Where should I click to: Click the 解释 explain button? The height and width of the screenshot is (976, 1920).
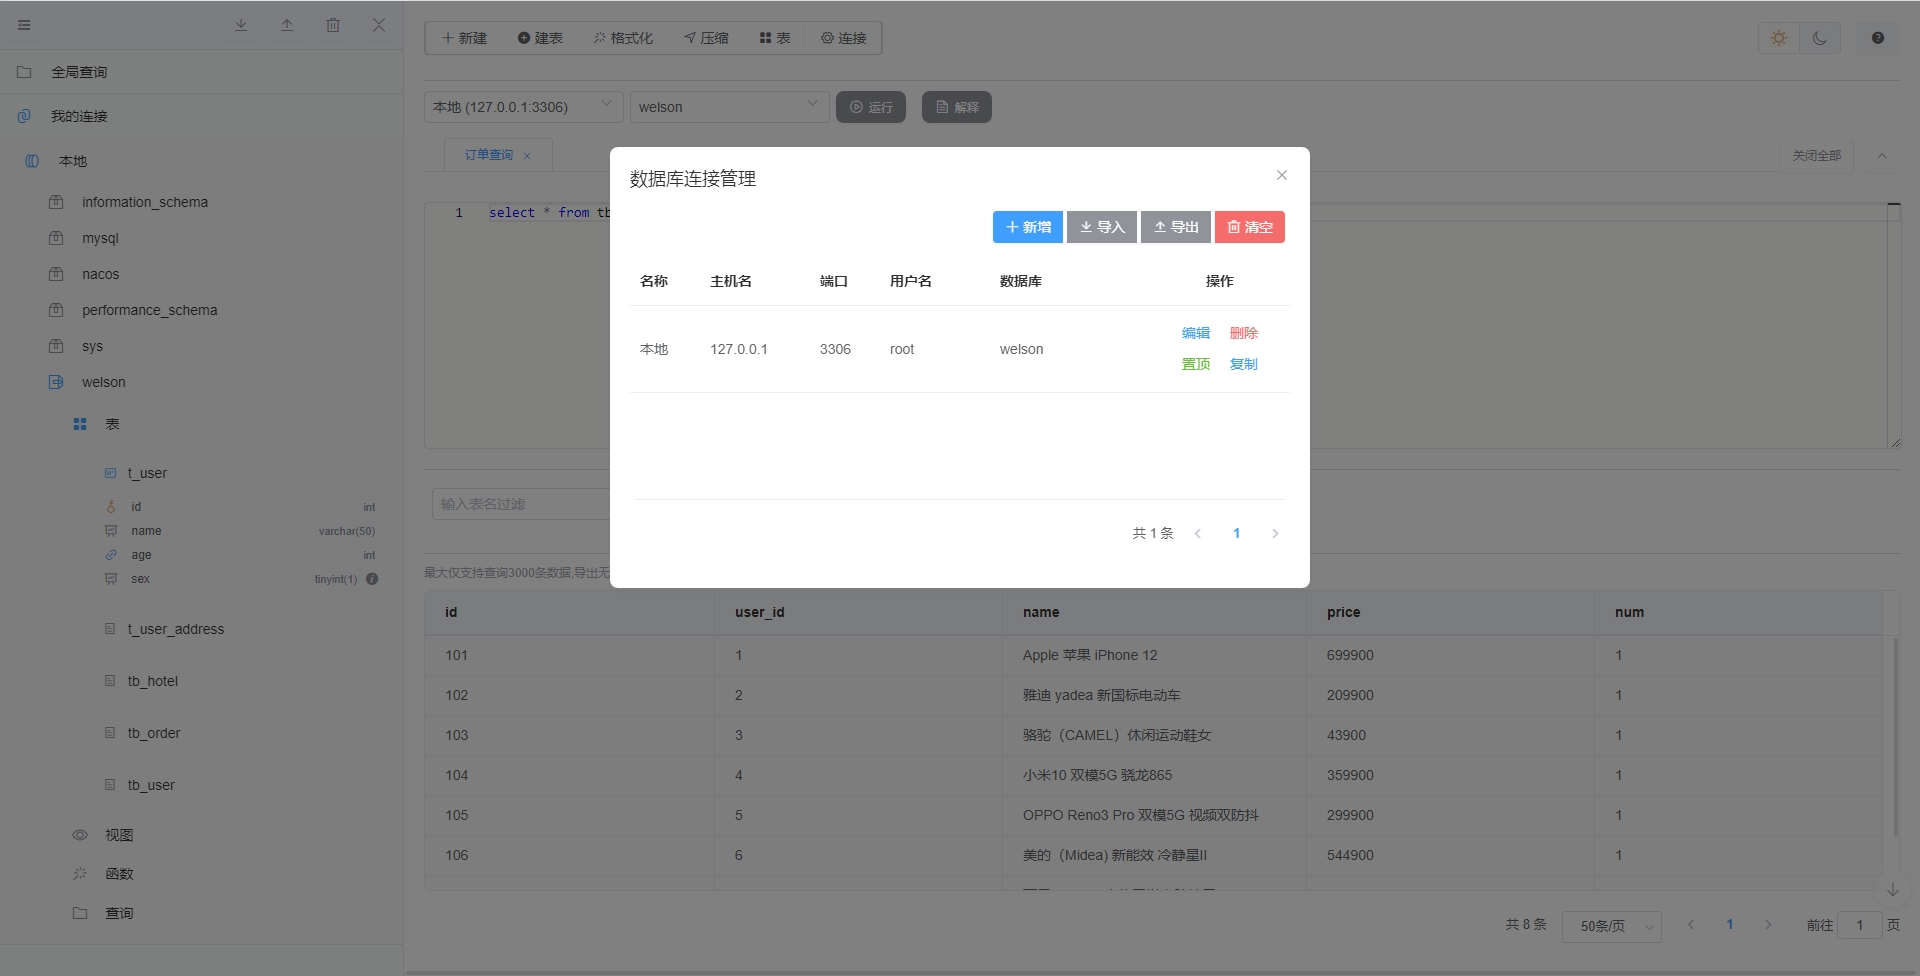coord(957,107)
